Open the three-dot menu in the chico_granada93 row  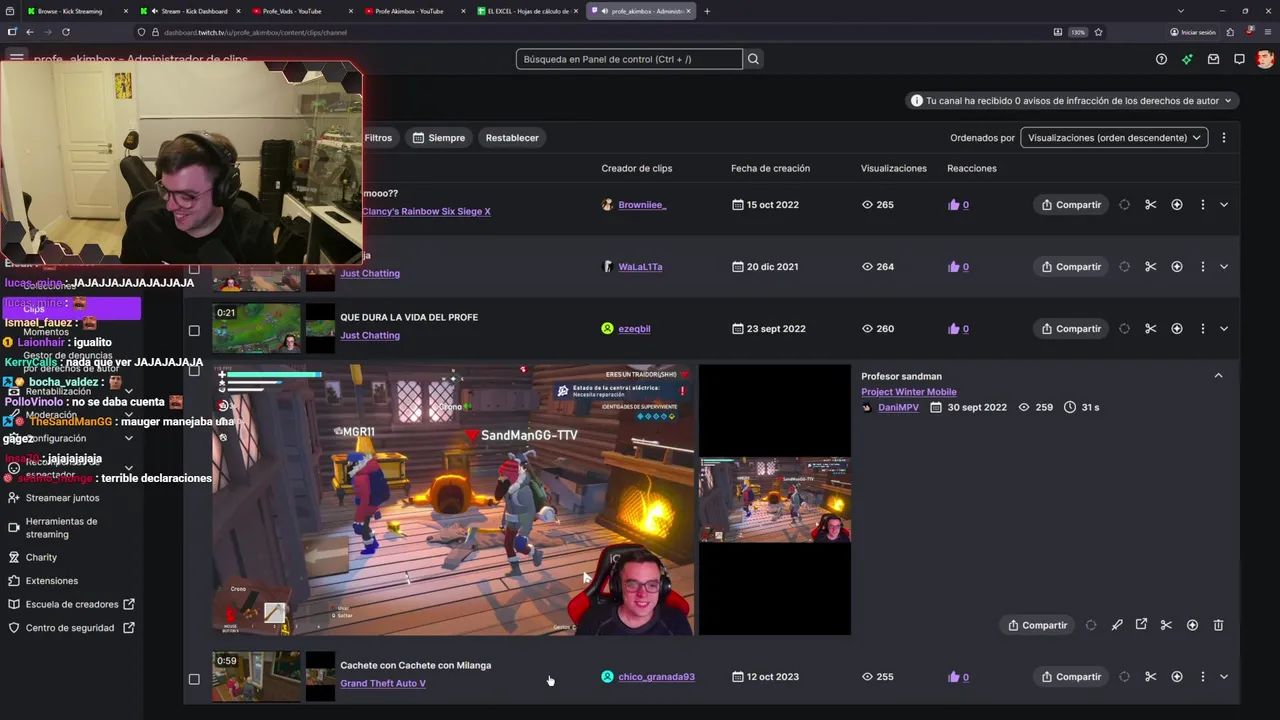[1202, 677]
